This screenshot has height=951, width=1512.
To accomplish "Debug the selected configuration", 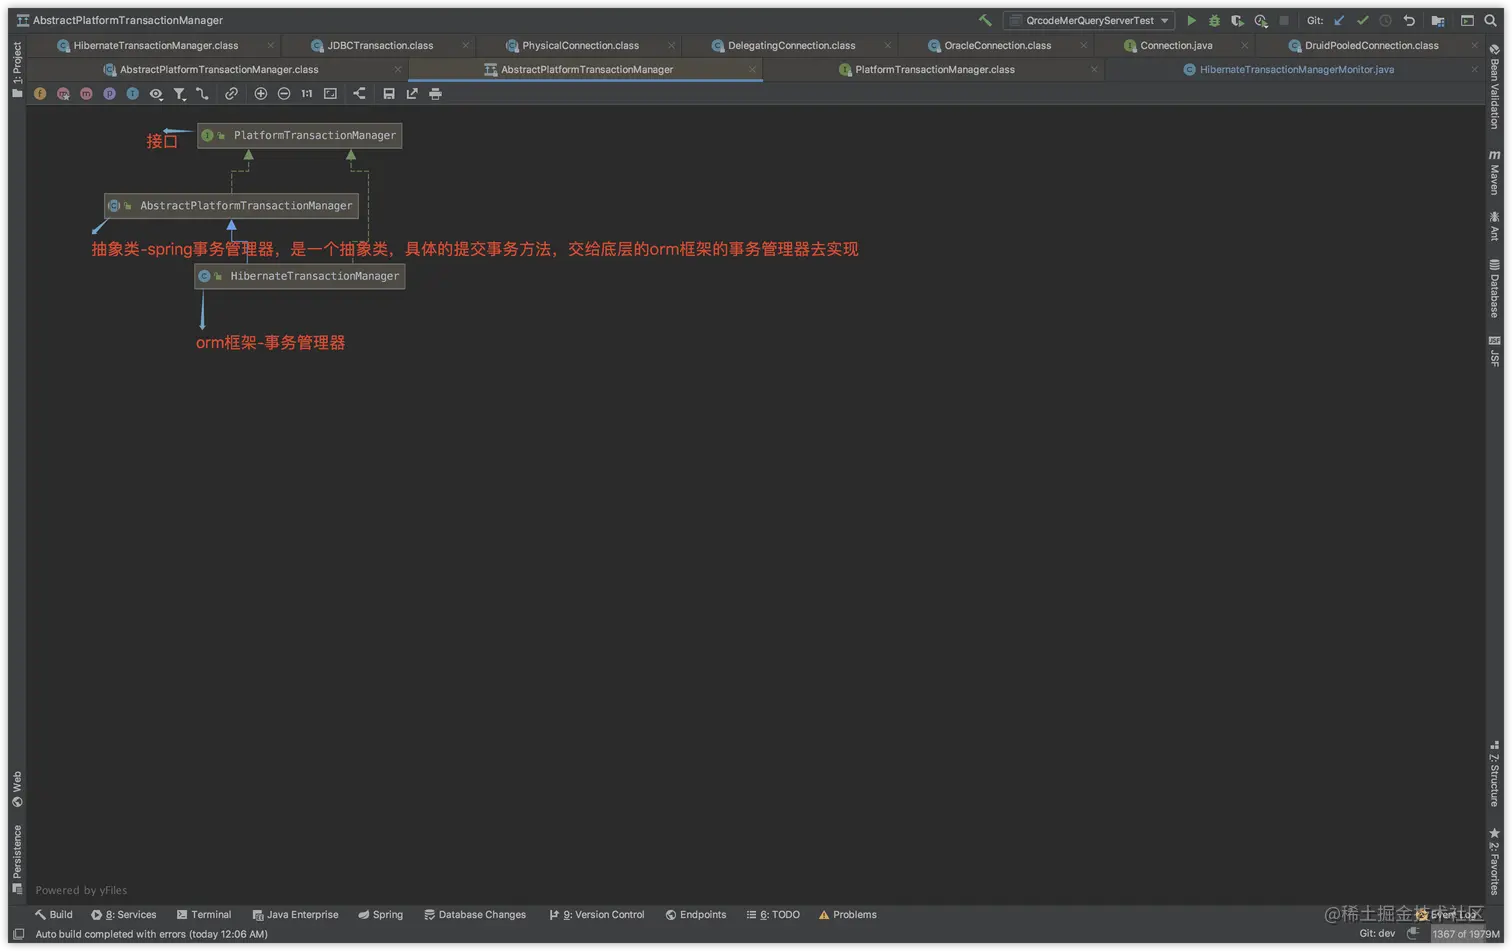I will (1214, 20).
